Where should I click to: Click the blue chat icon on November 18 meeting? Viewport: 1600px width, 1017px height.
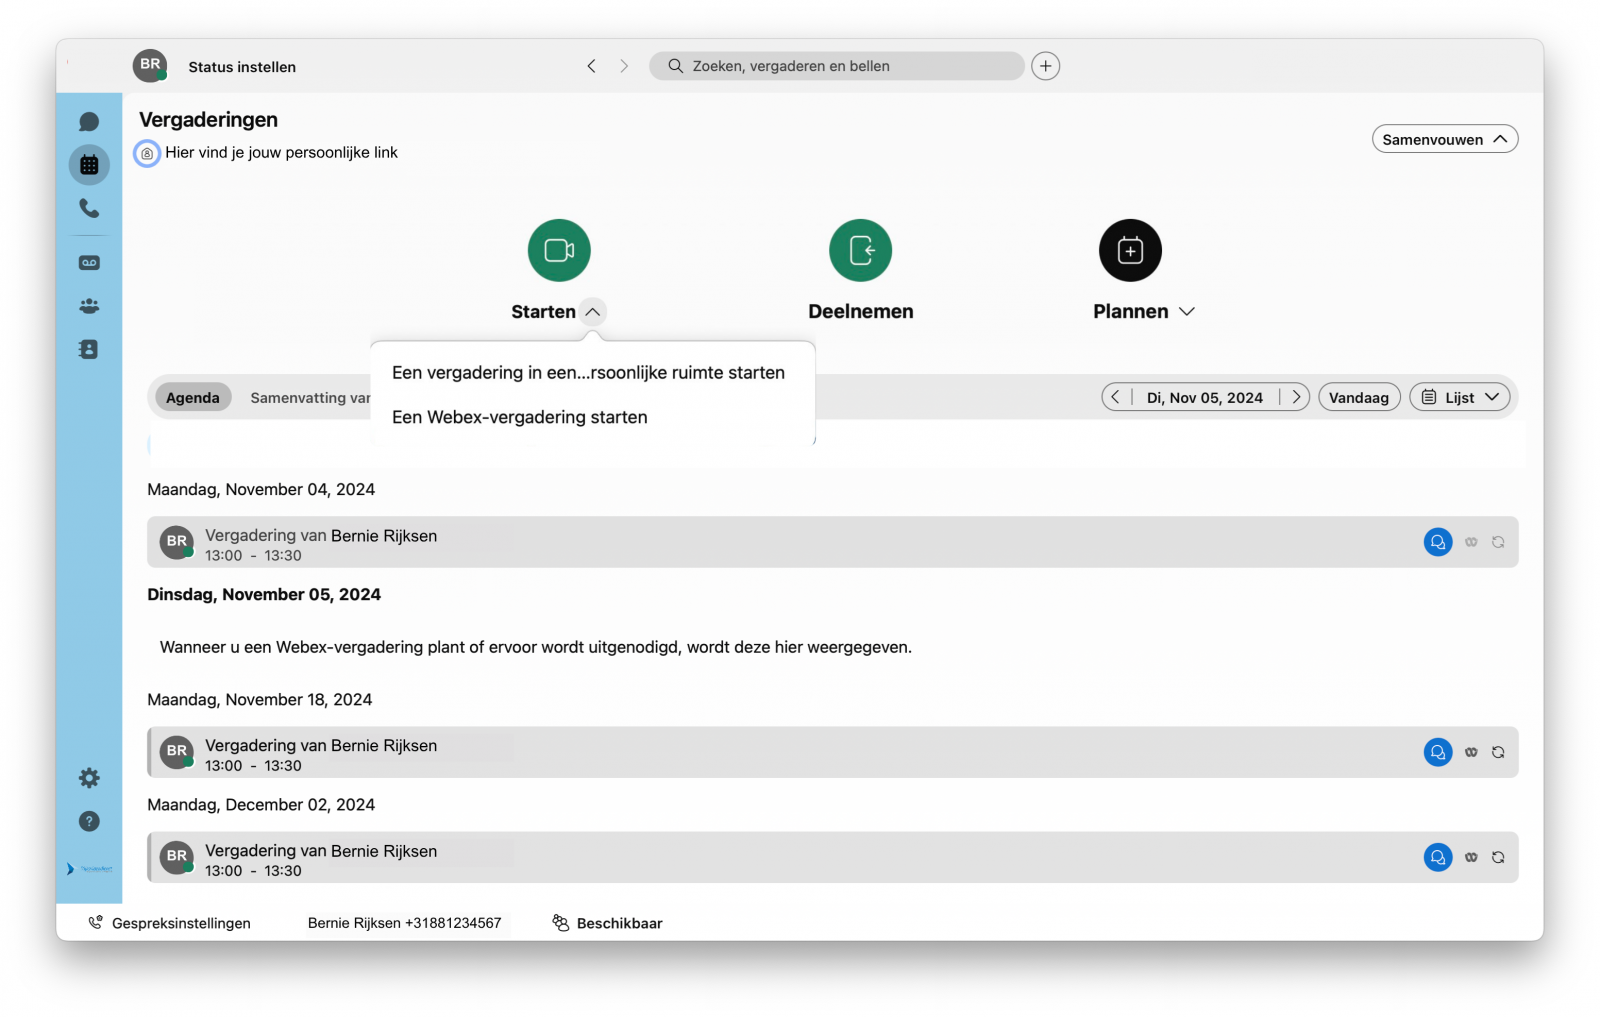point(1437,752)
